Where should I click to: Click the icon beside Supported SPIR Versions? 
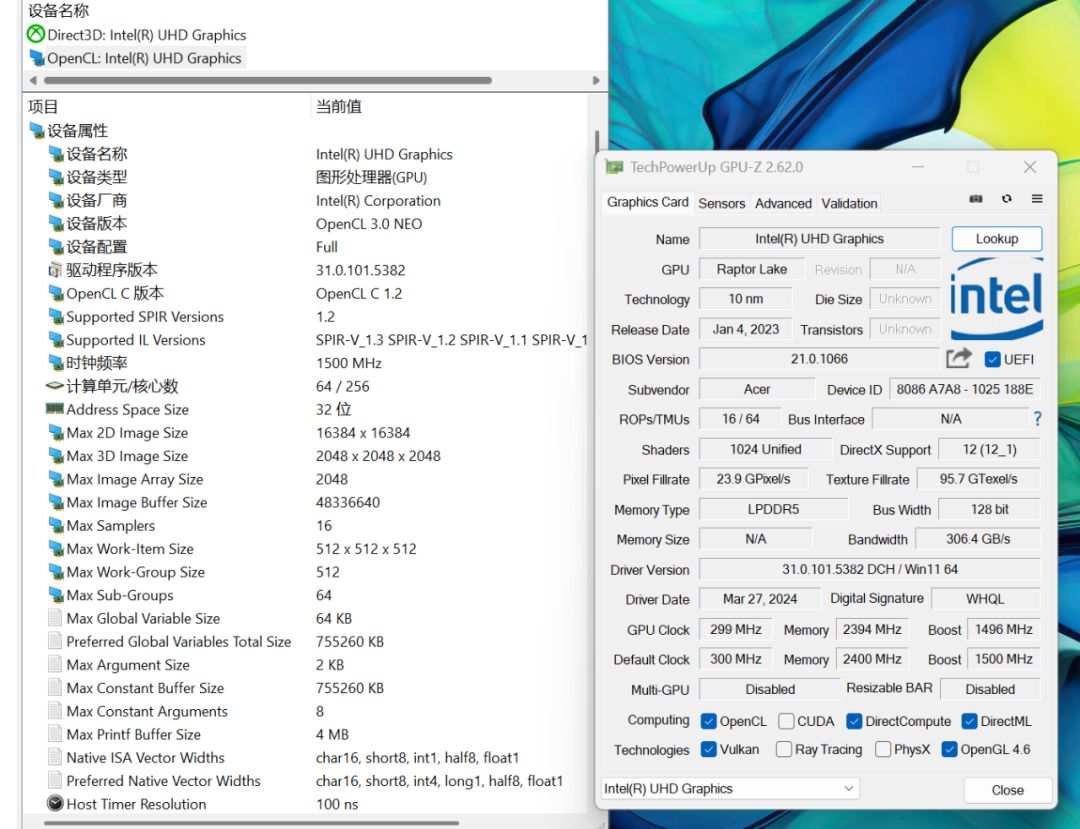pyautogui.click(x=56, y=317)
